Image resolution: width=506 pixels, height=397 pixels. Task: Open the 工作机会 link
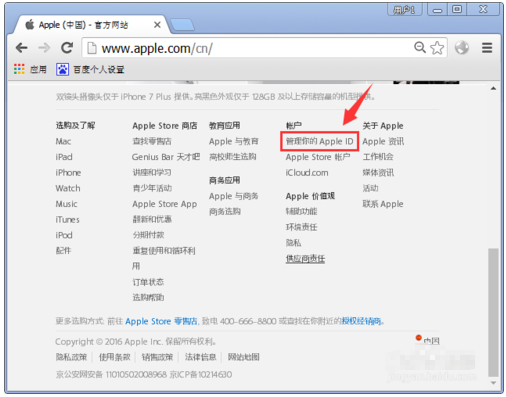pos(378,157)
